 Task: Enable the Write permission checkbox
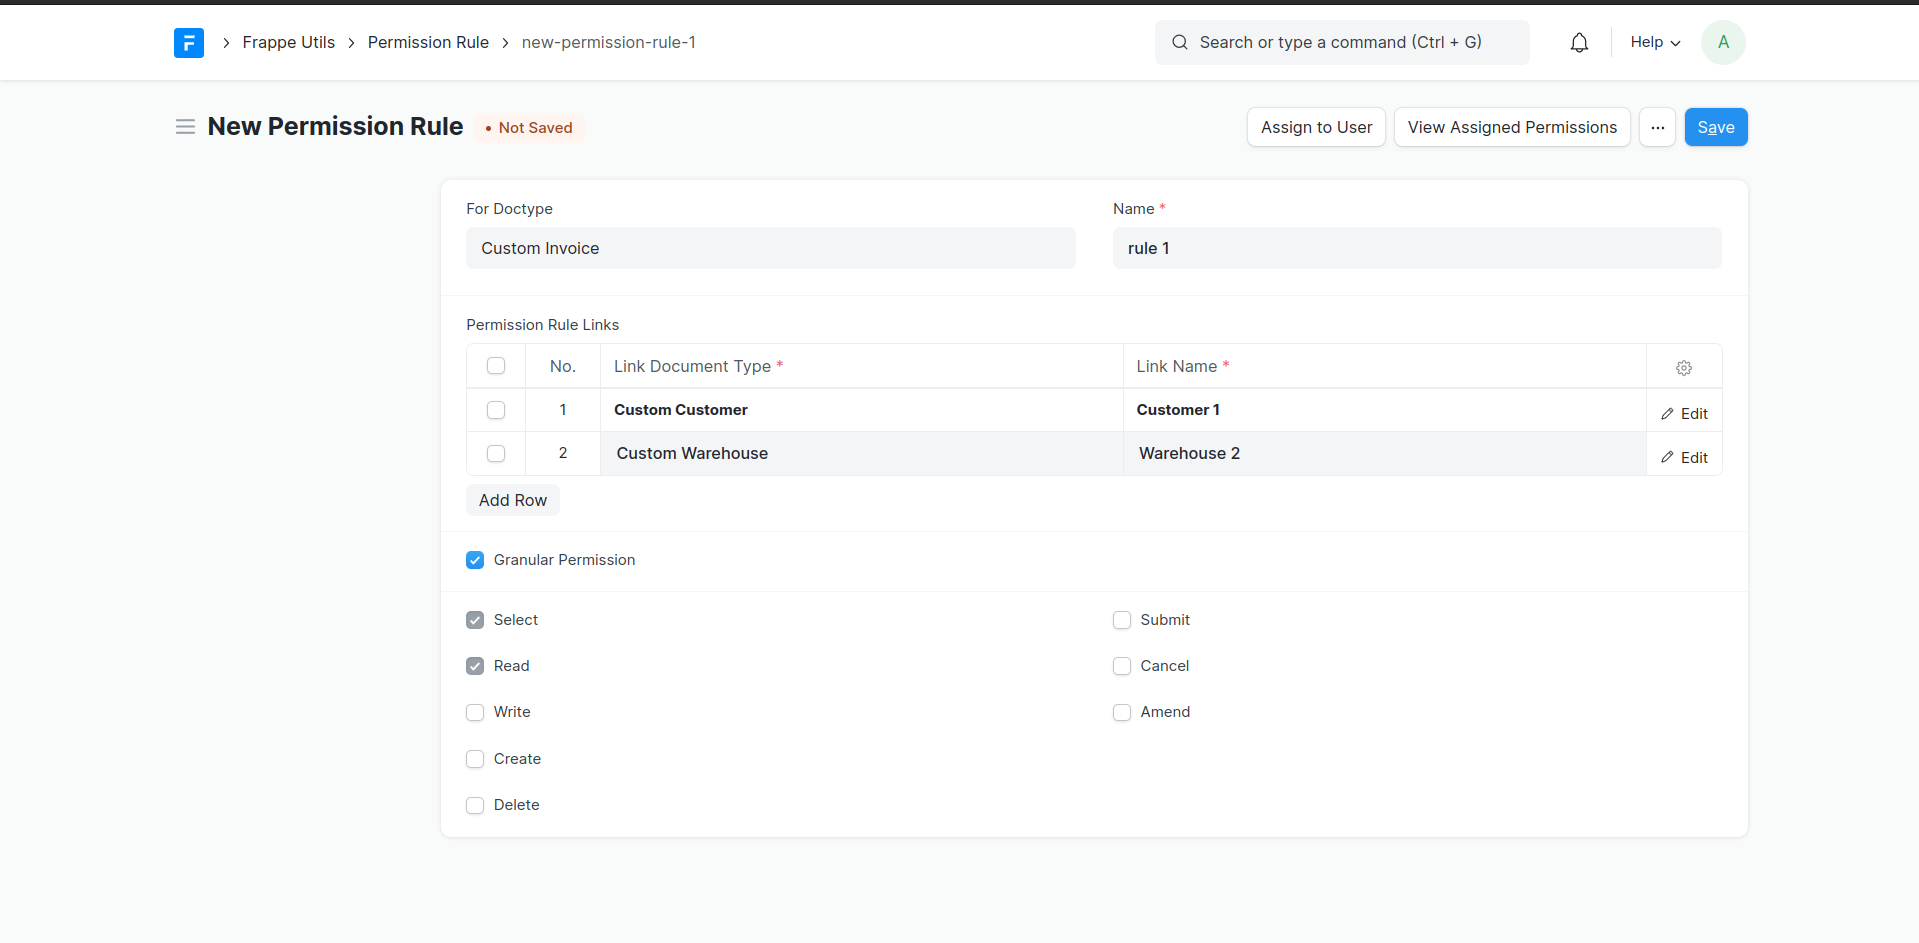click(475, 712)
